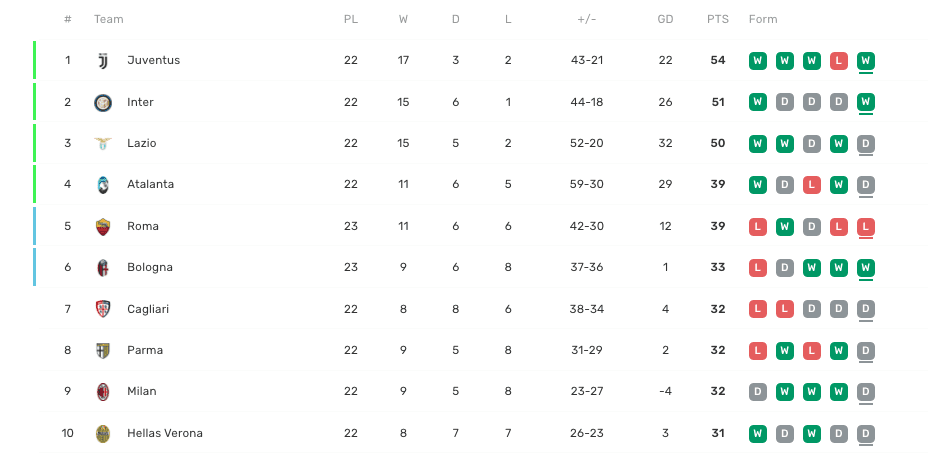Click the Hellas Verona crest icon

point(103,433)
